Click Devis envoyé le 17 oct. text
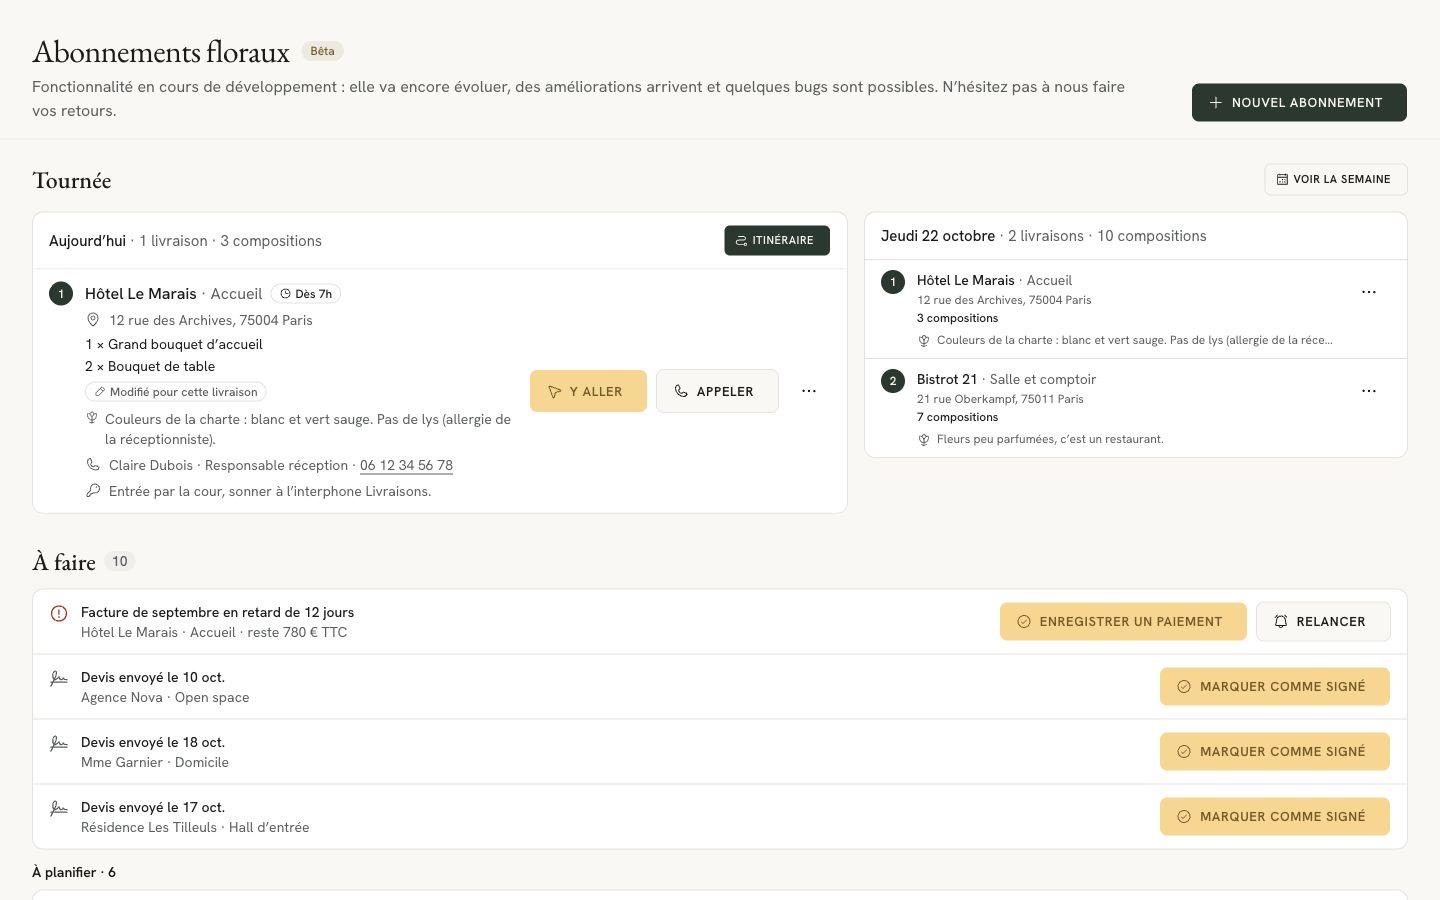 [x=153, y=807]
